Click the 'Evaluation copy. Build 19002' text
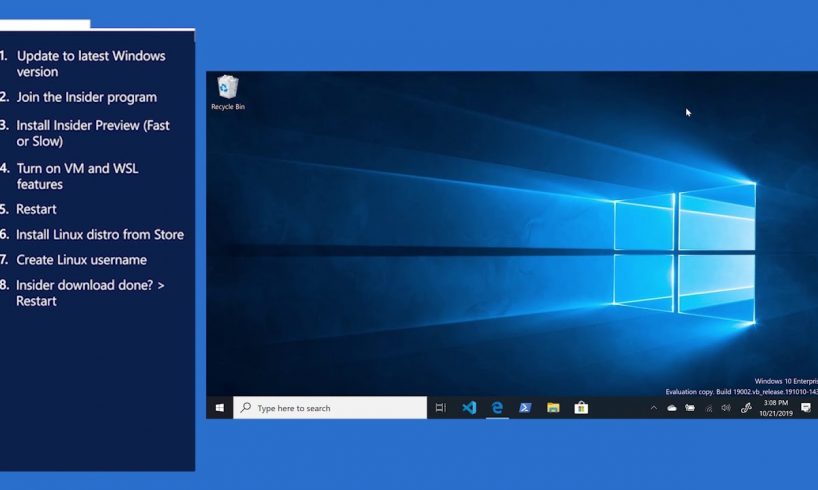This screenshot has width=818, height=490. point(741,391)
